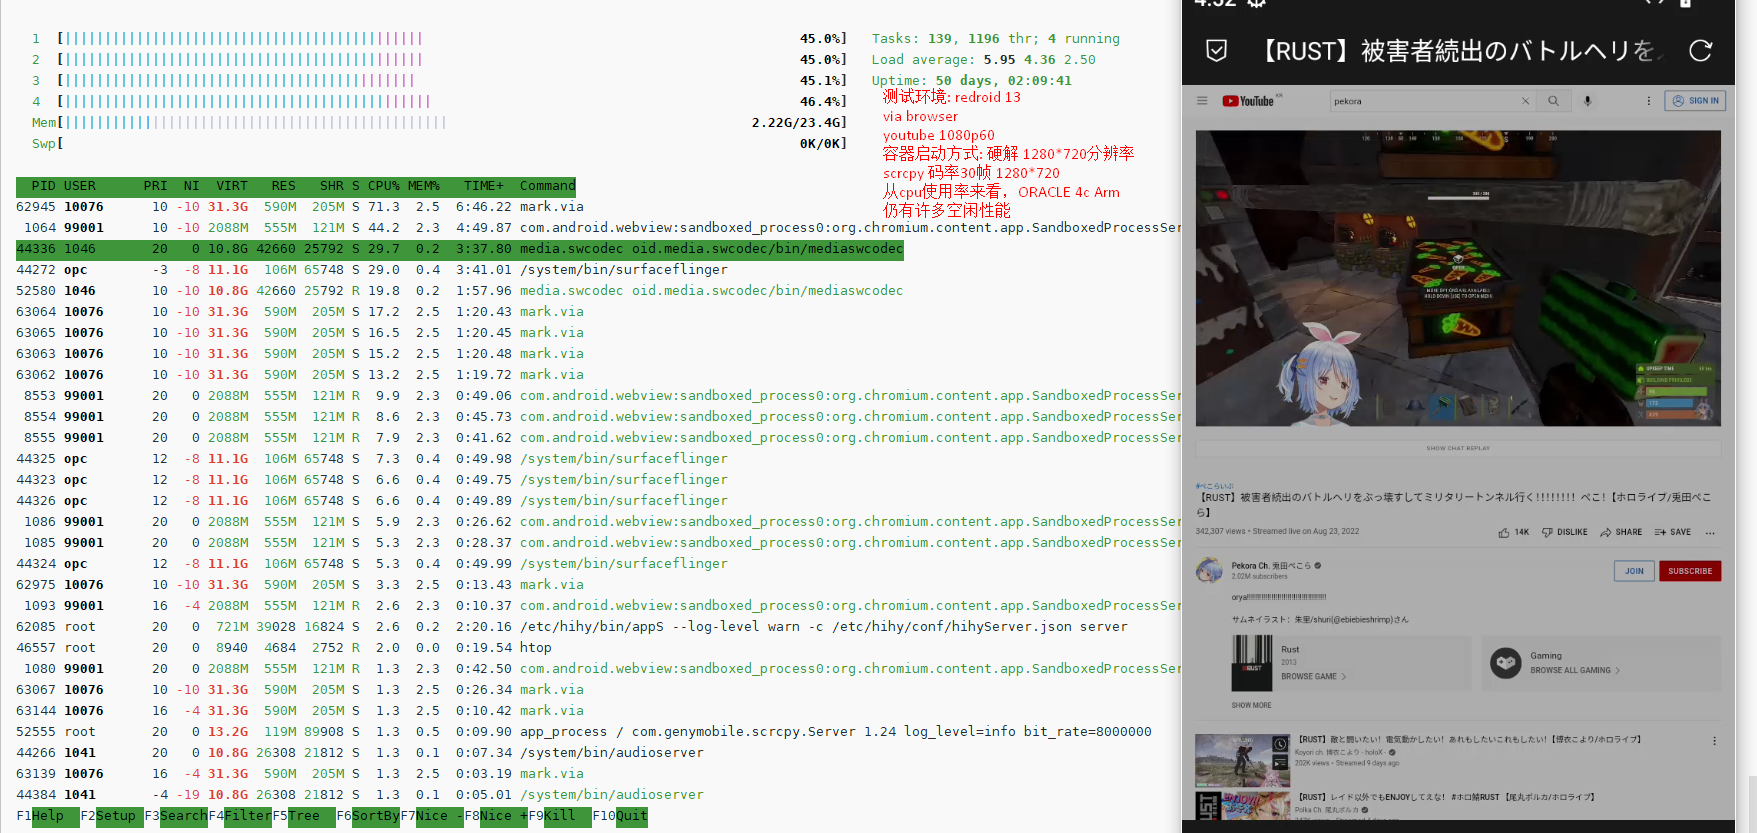Click the red SUBSCRIBE button
This screenshot has height=833, width=1757.
click(x=1690, y=571)
